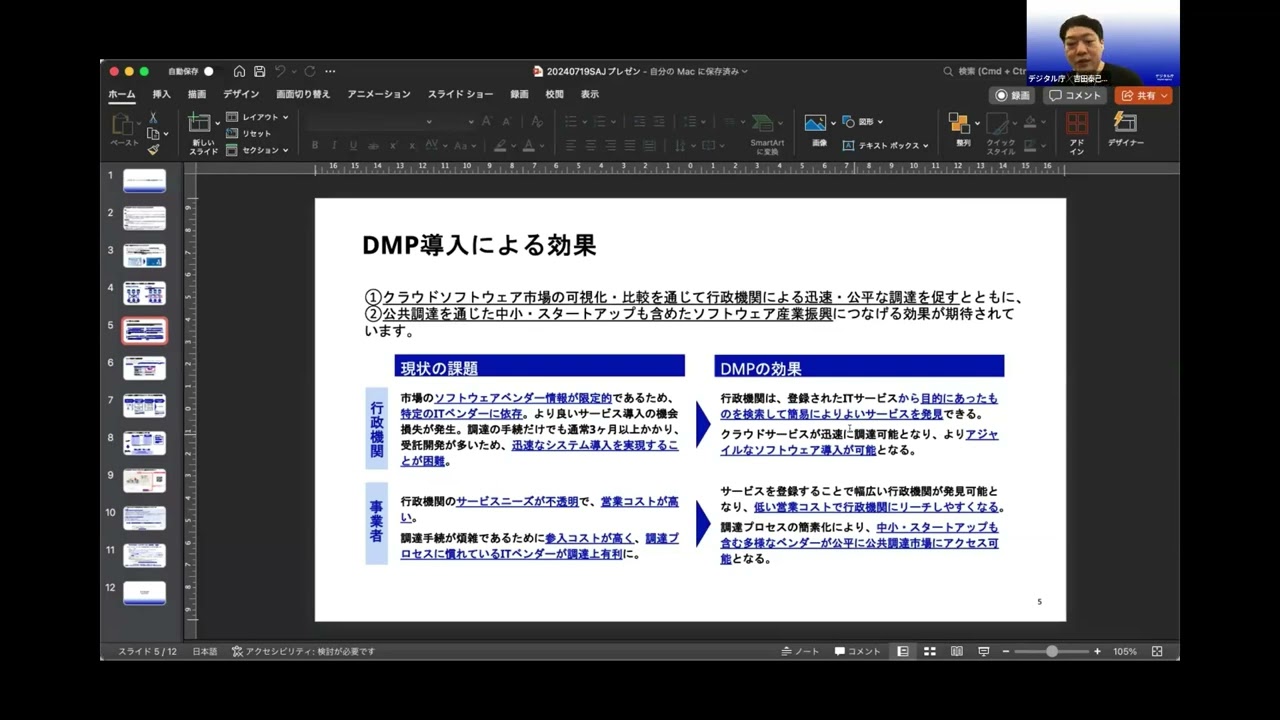Image resolution: width=1280 pixels, height=720 pixels.
Task: Click the Redo icon in title bar
Action: point(310,71)
